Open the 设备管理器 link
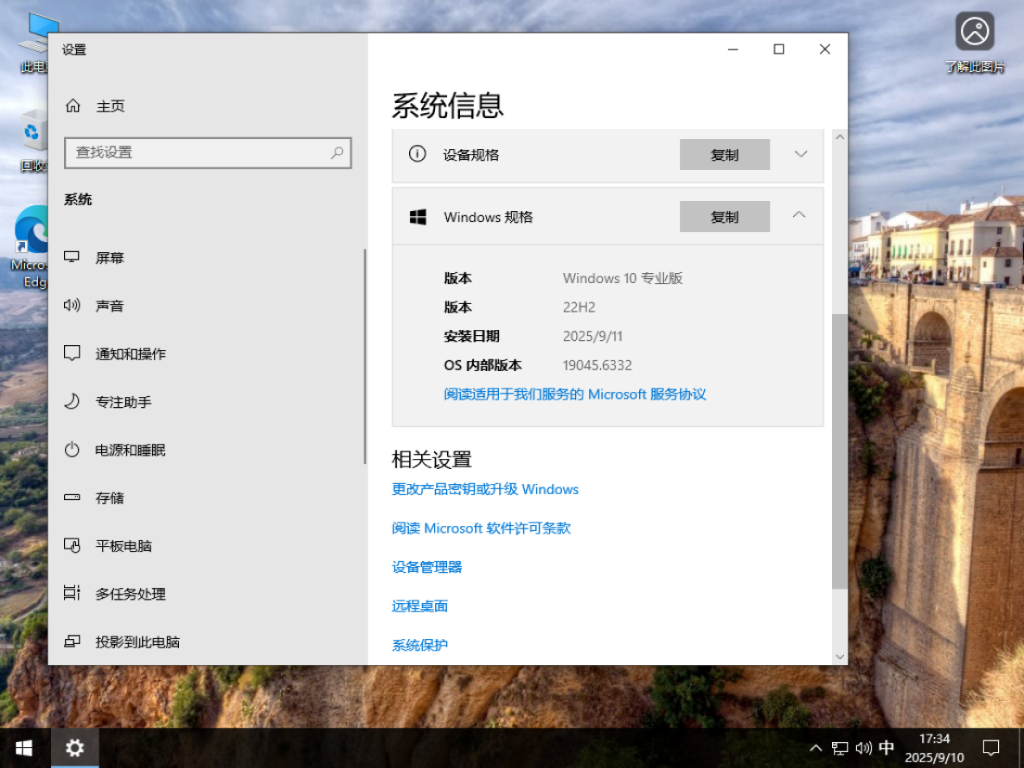 point(427,566)
